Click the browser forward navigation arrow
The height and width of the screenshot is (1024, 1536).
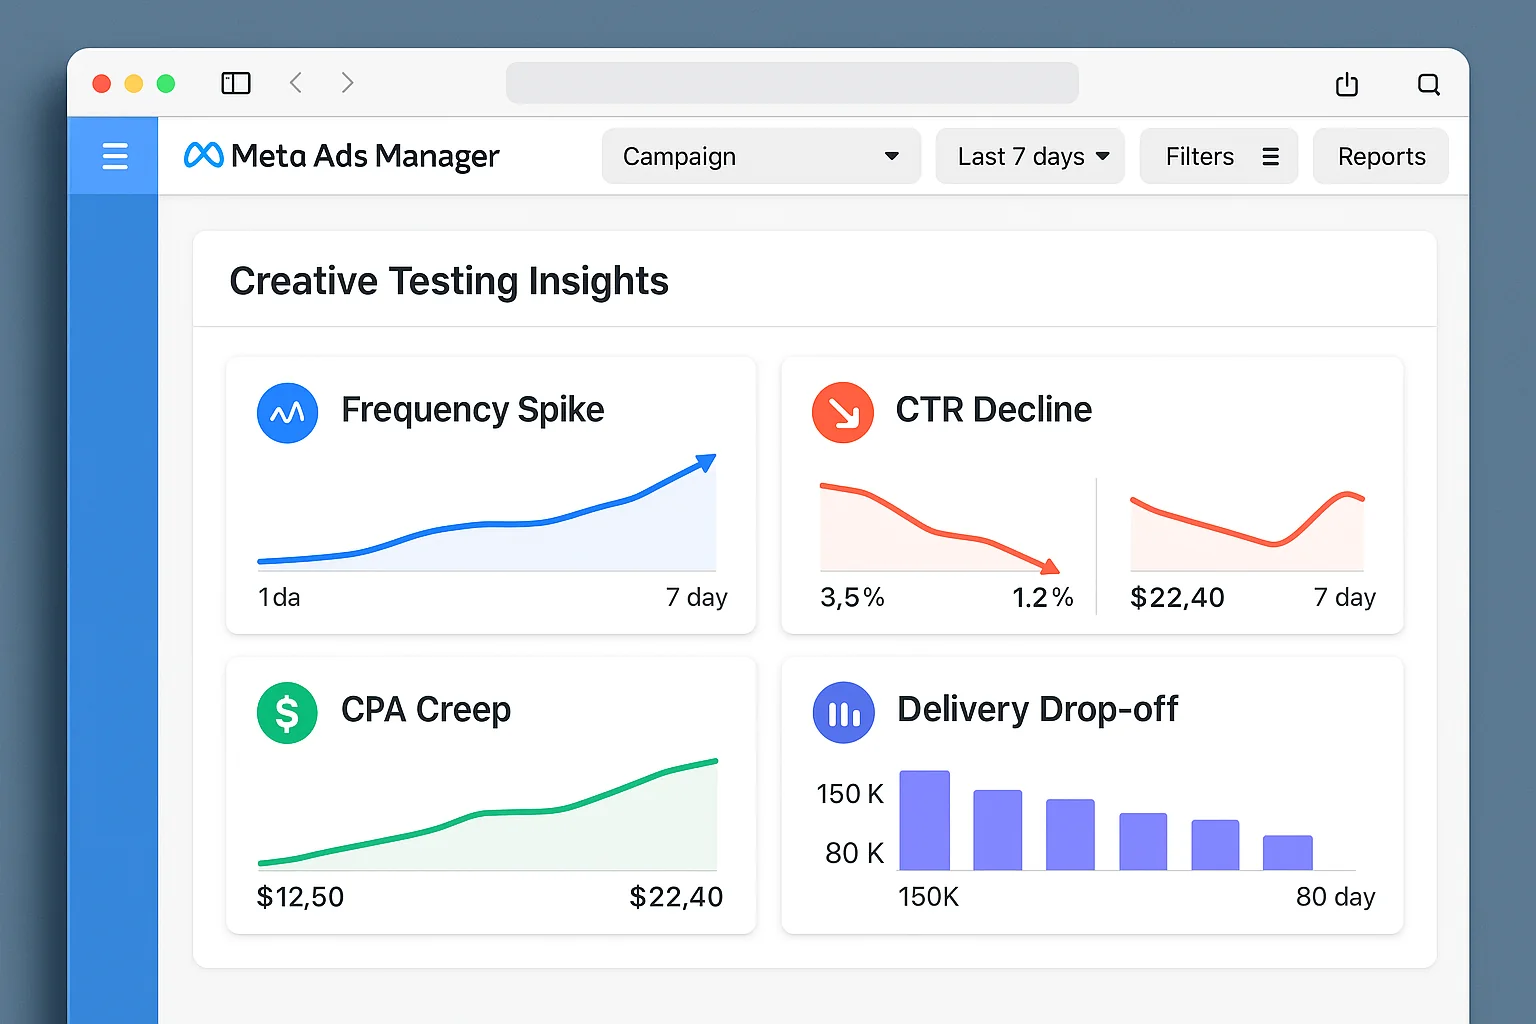(x=347, y=83)
